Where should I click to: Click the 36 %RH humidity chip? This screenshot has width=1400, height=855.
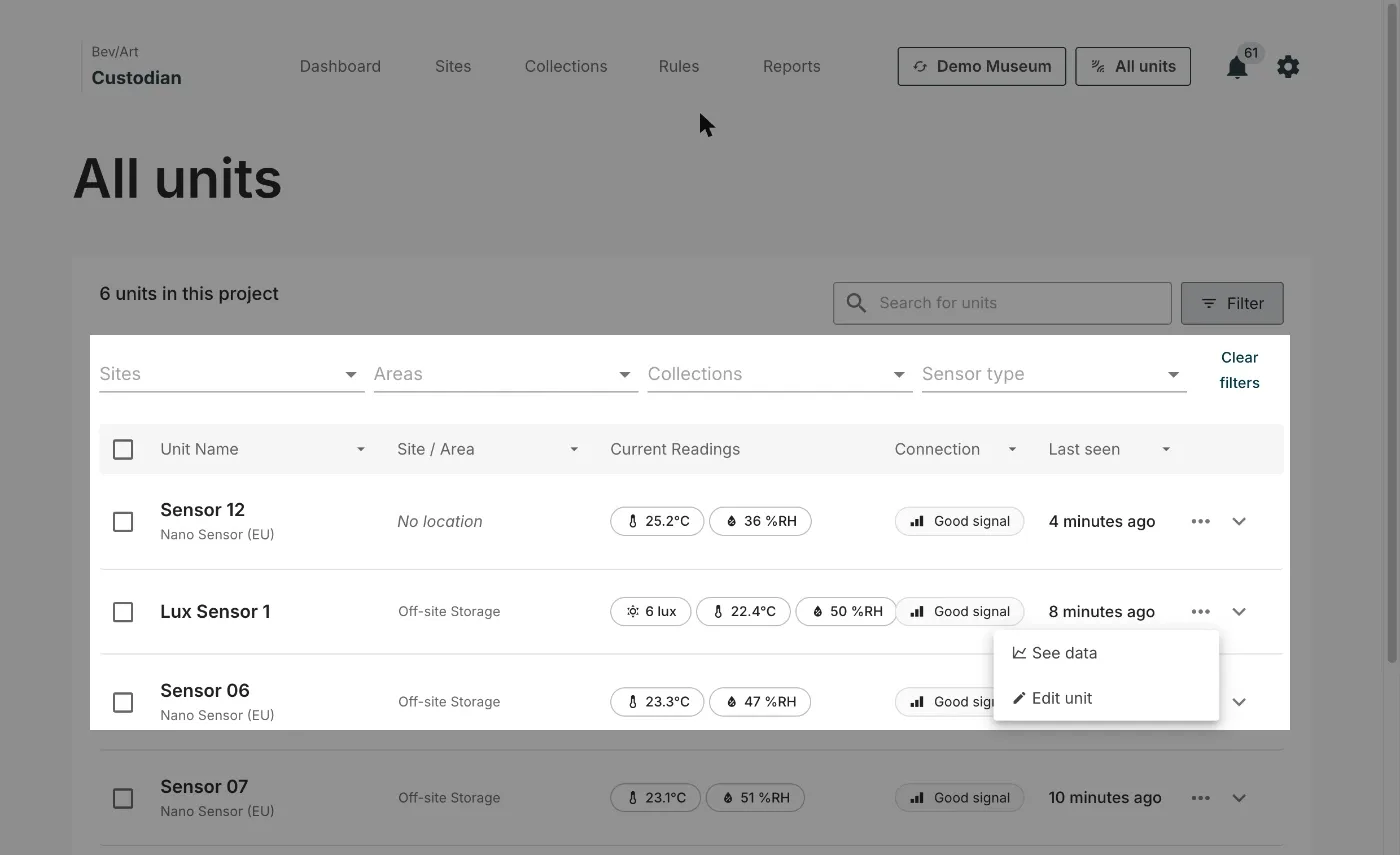pos(760,521)
